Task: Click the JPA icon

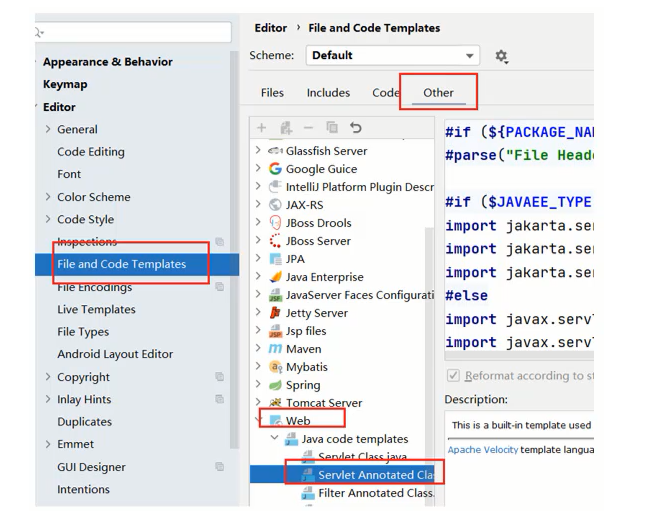Action: coord(275,259)
